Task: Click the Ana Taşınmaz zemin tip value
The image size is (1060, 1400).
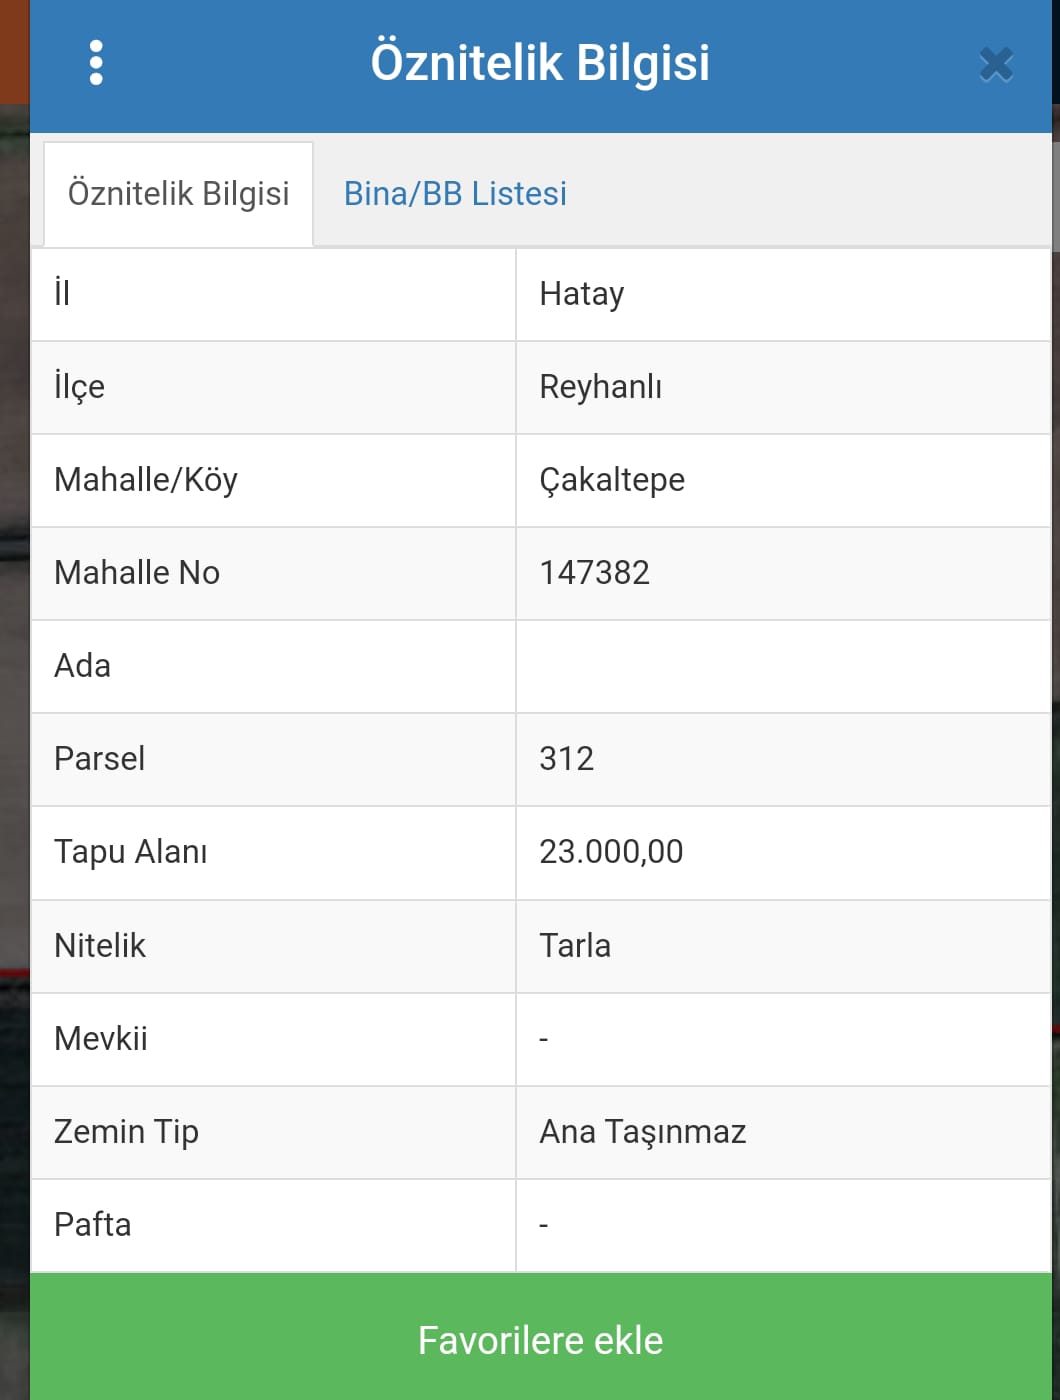Action: [x=643, y=1132]
